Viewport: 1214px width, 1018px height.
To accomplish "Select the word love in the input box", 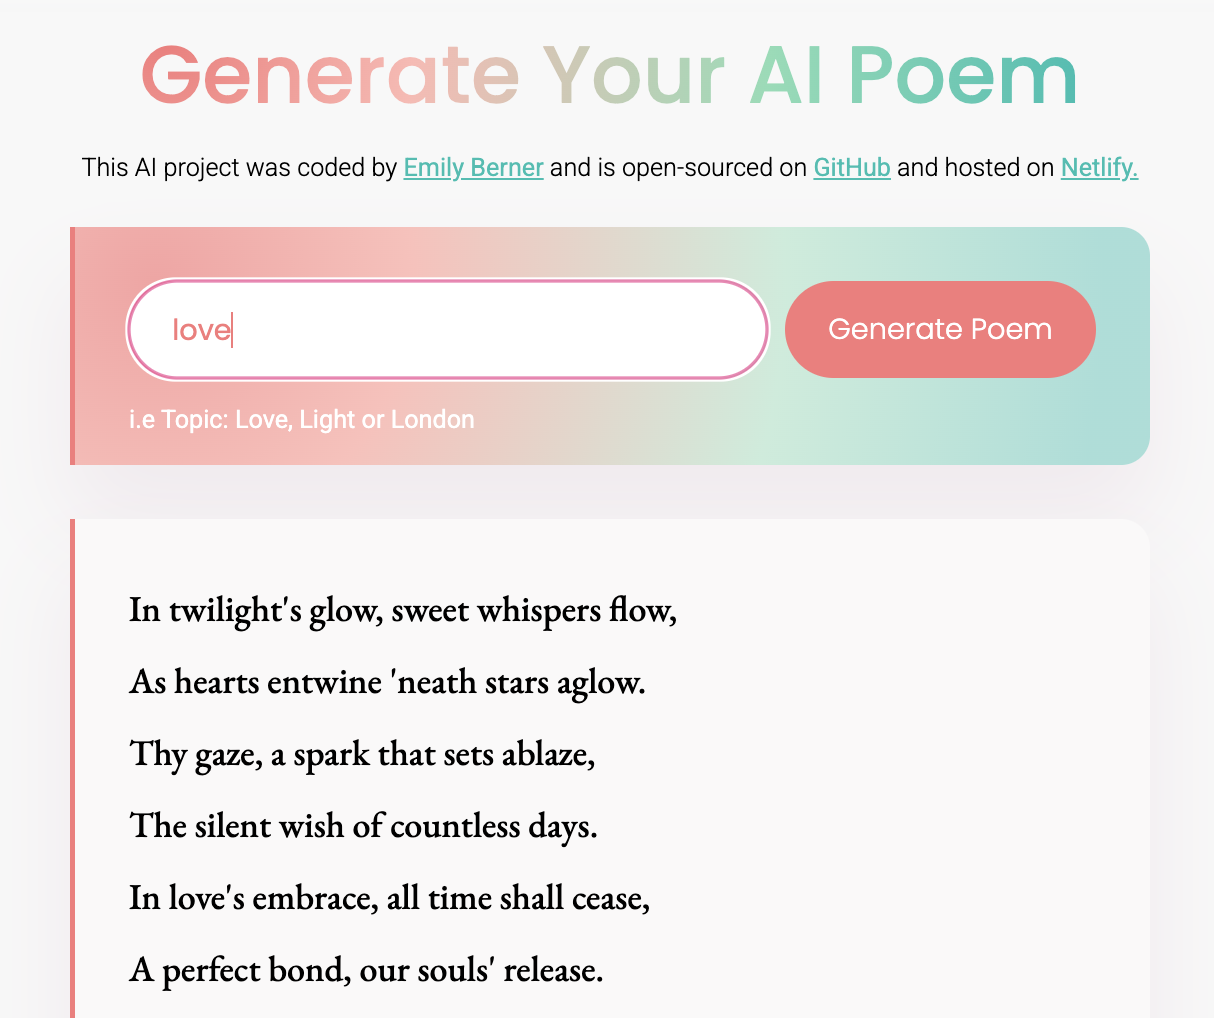I will coord(200,329).
